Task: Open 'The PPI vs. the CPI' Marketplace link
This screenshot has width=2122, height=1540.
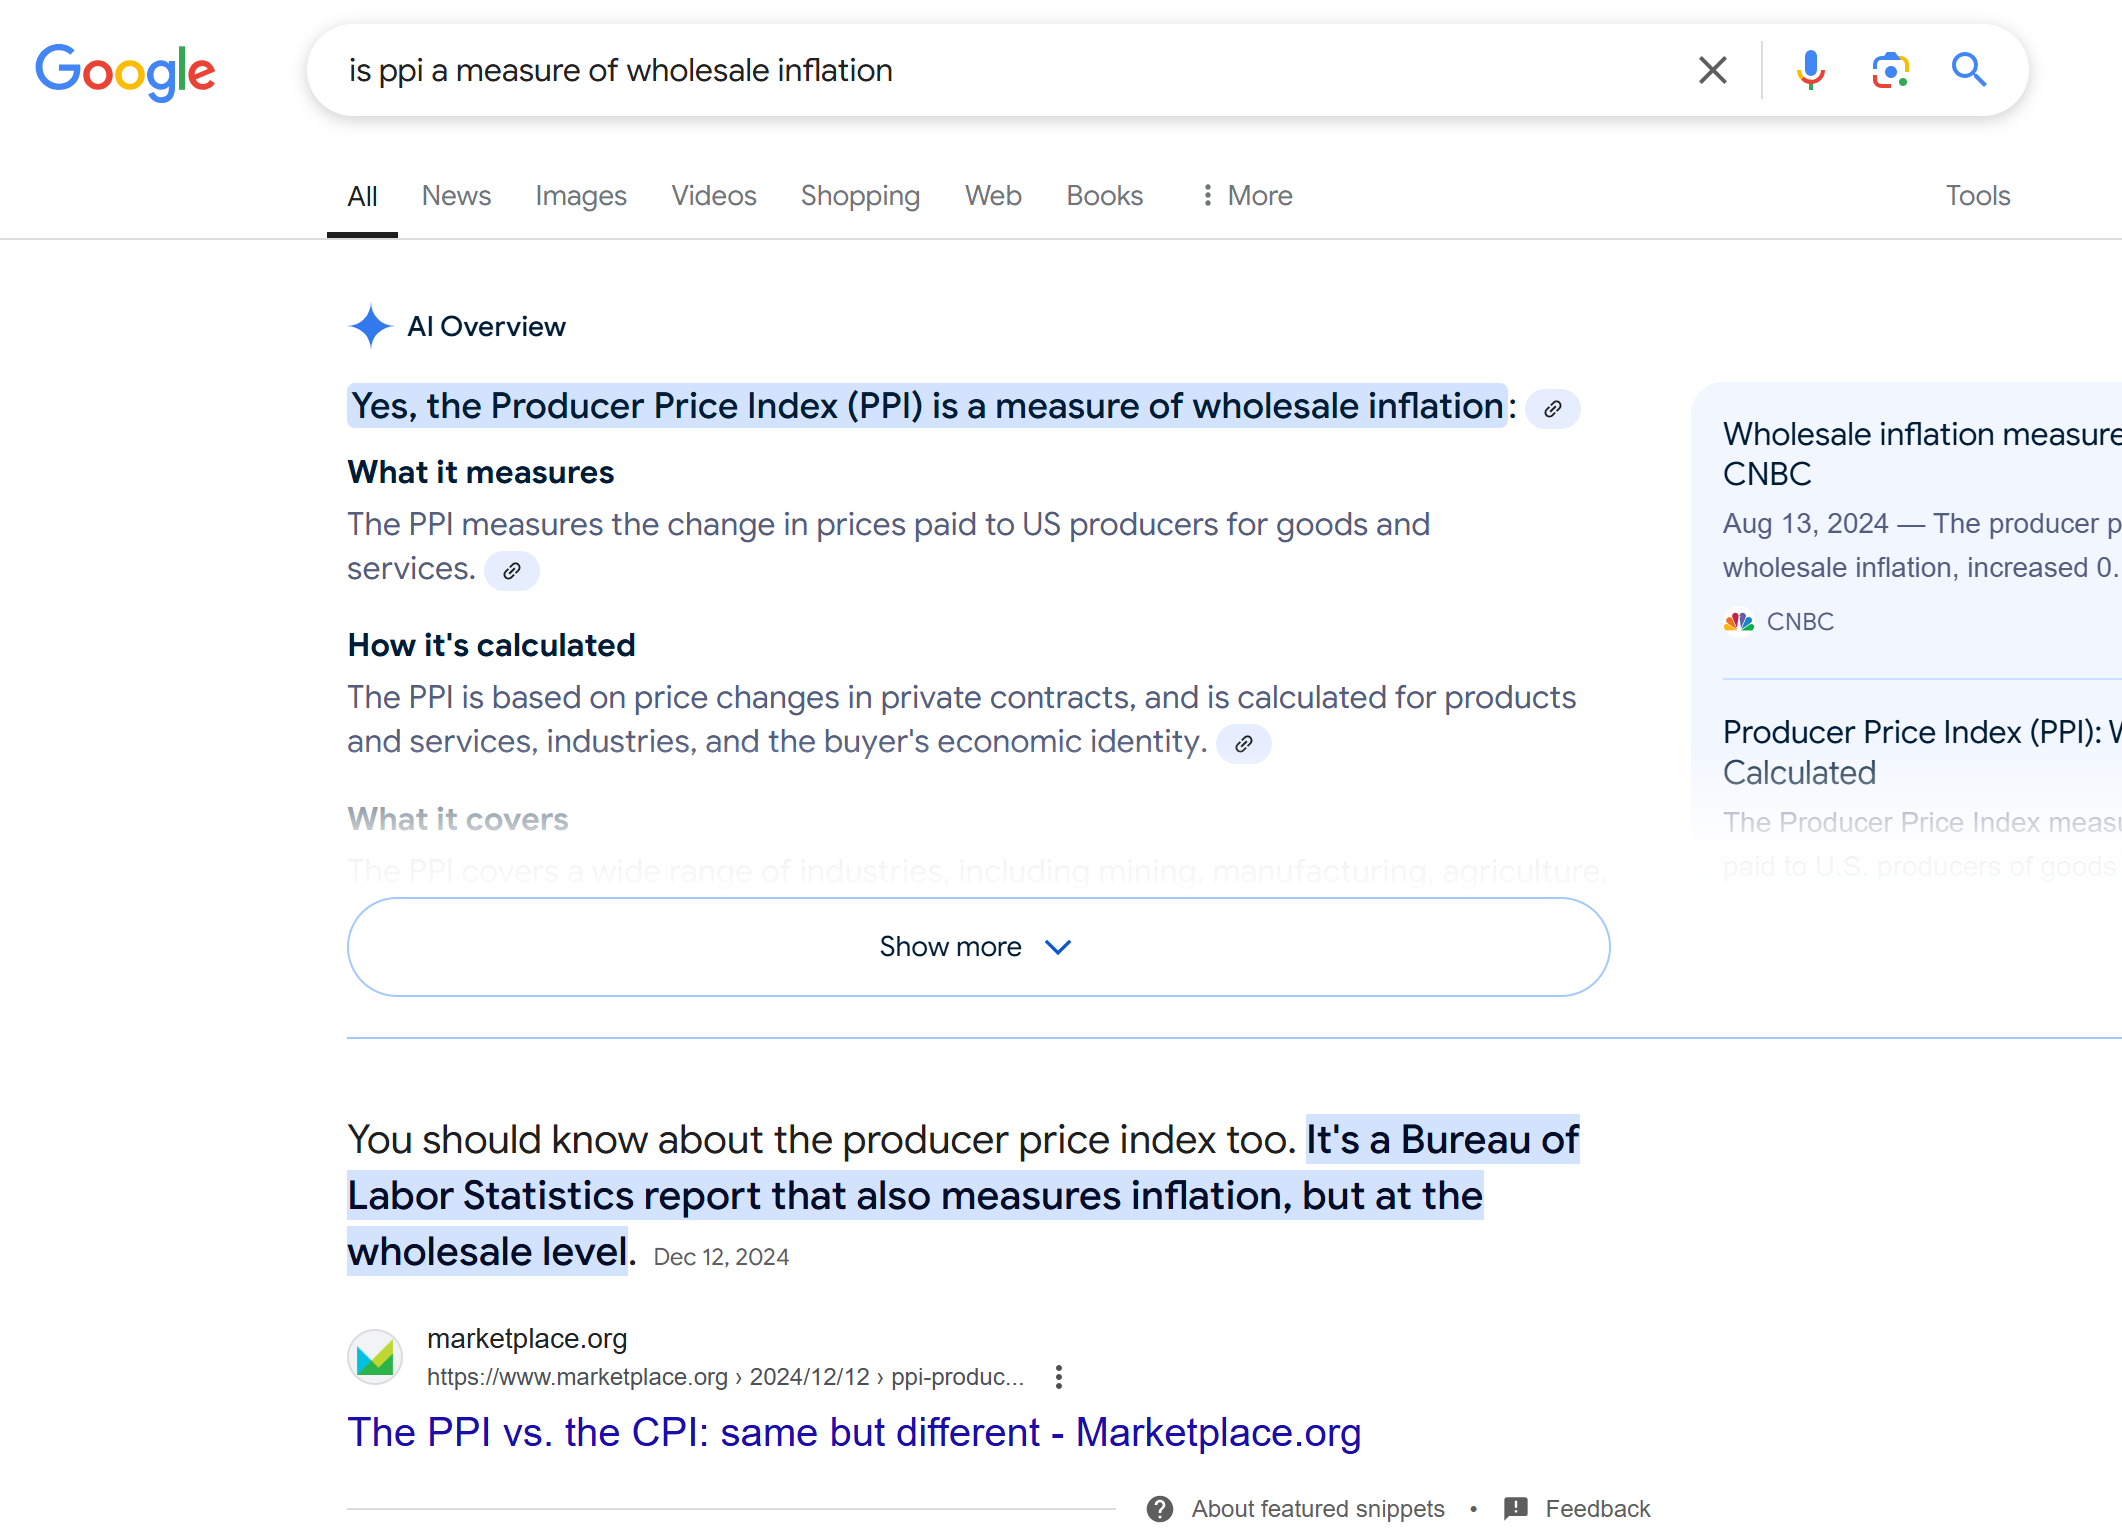Action: coord(853,1432)
